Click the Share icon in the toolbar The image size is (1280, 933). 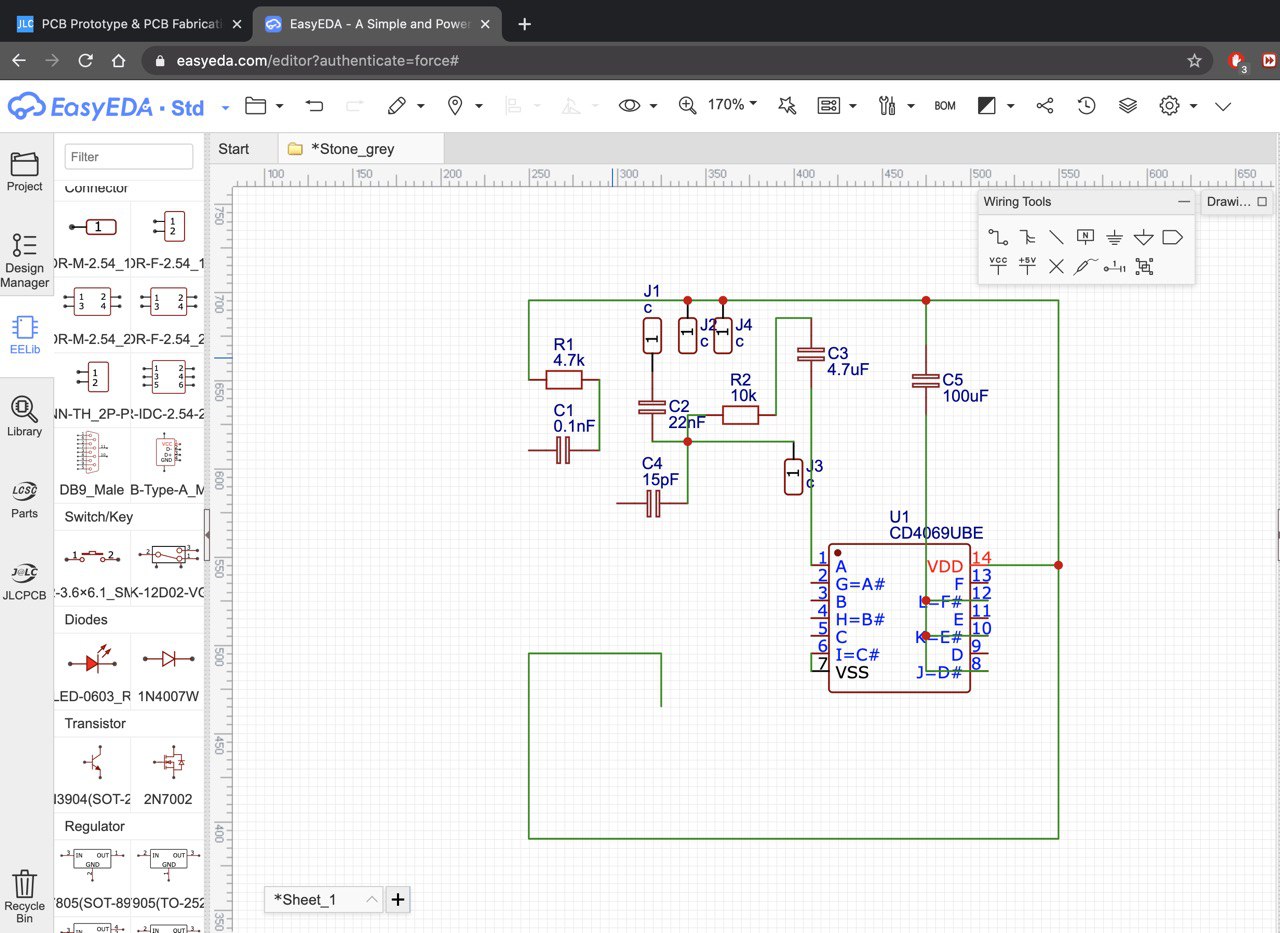click(x=1045, y=106)
